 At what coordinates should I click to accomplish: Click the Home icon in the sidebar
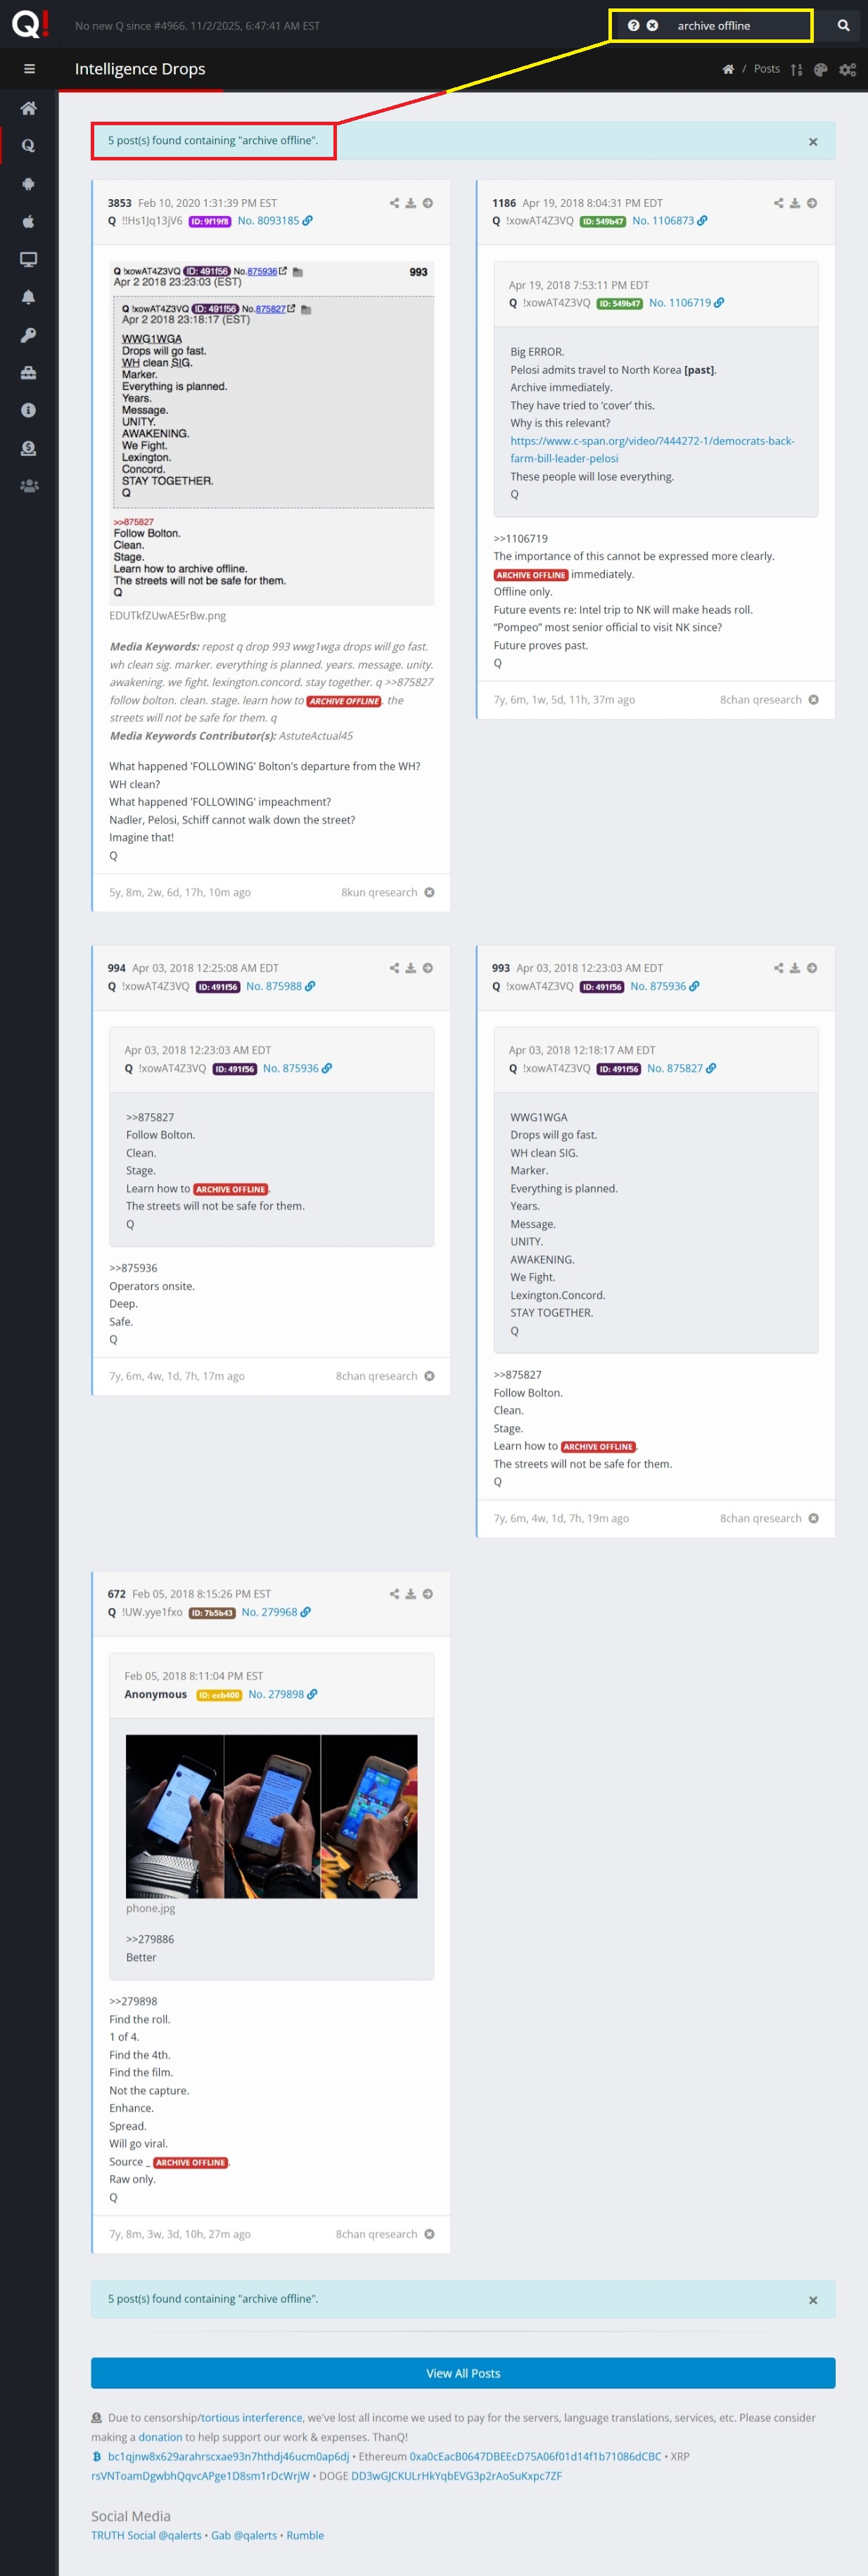coord(29,108)
